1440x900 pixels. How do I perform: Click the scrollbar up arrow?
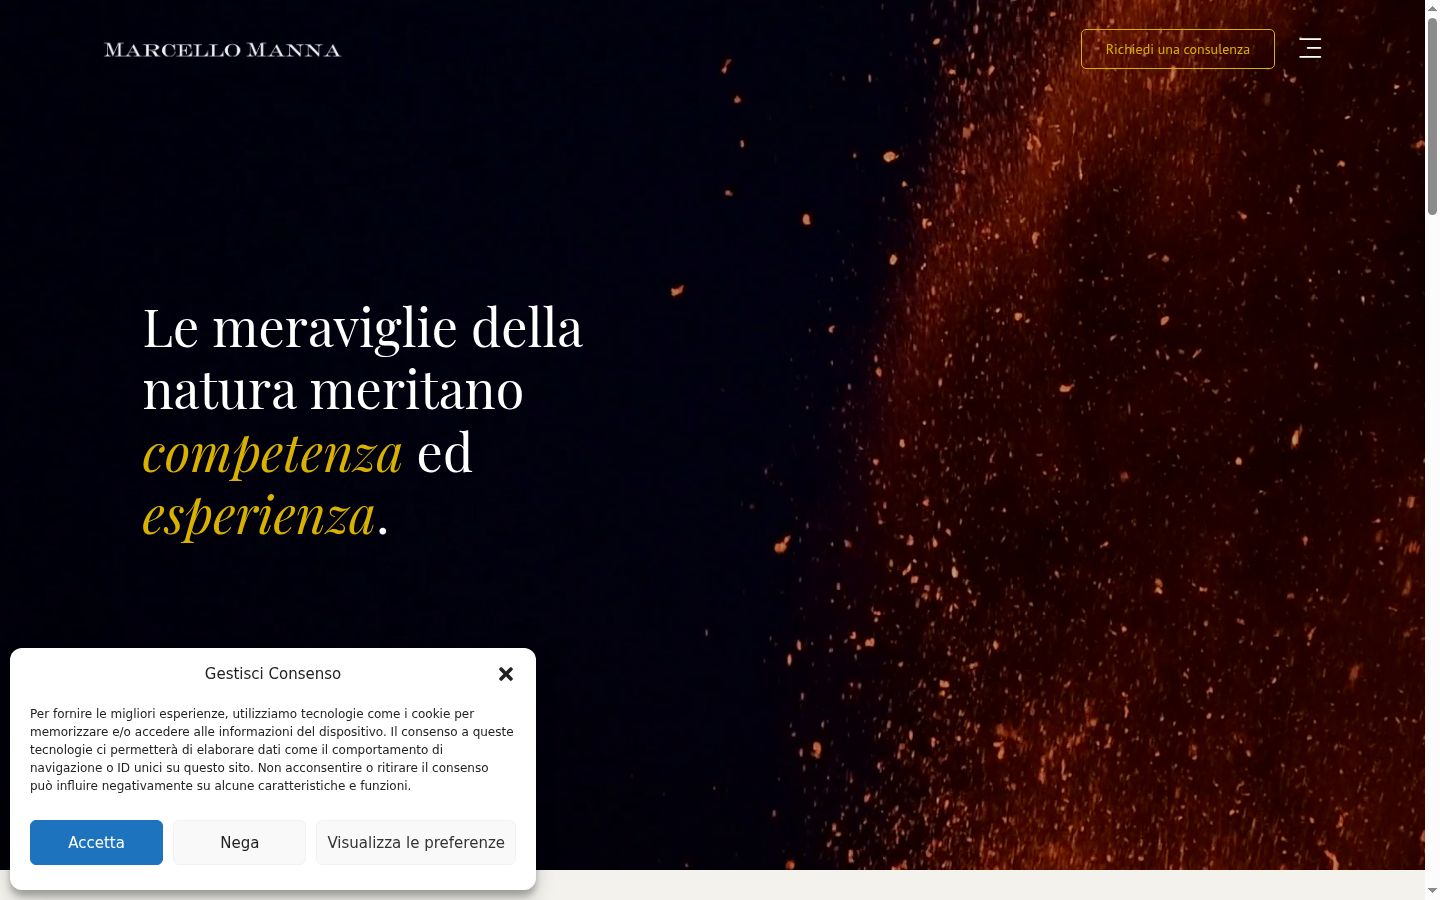1432,7
